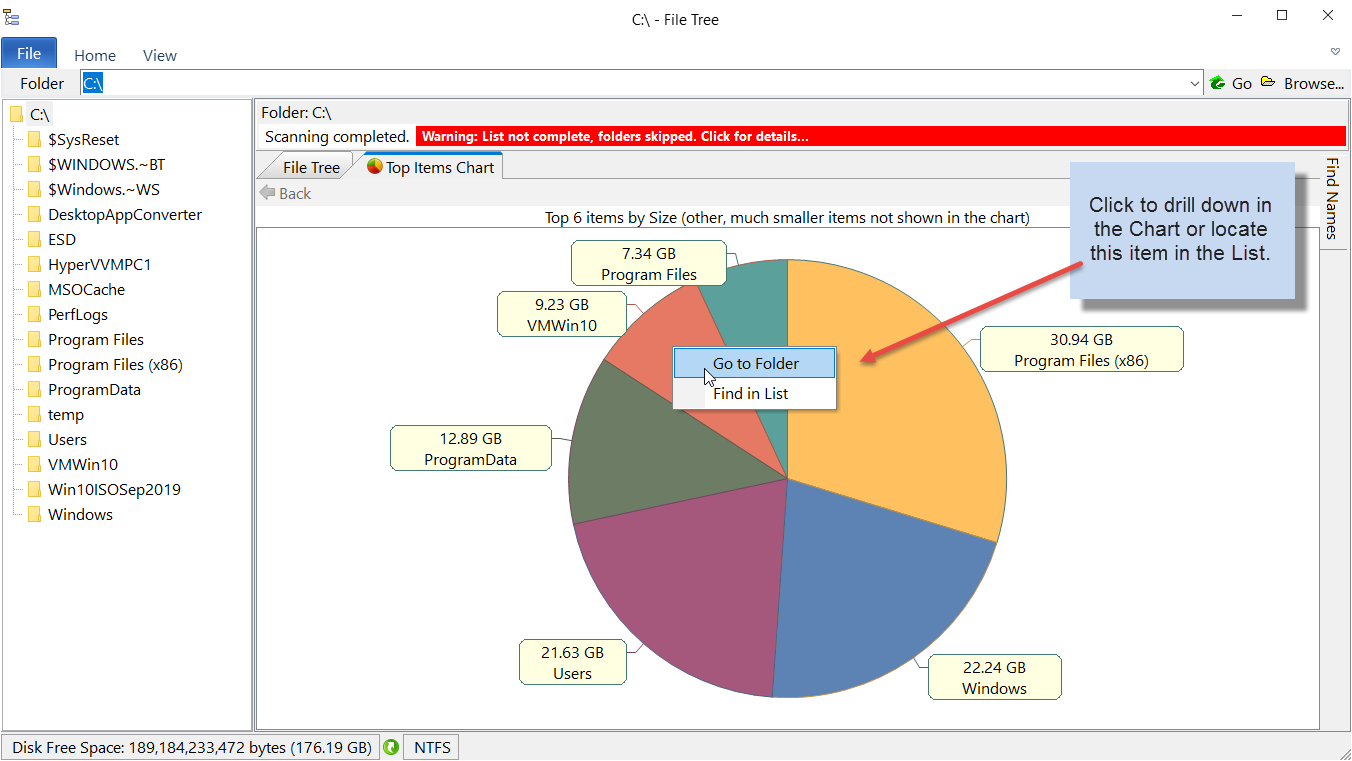Click the green refresh icon in status bar
This screenshot has height=761, width=1352.
(x=391, y=747)
